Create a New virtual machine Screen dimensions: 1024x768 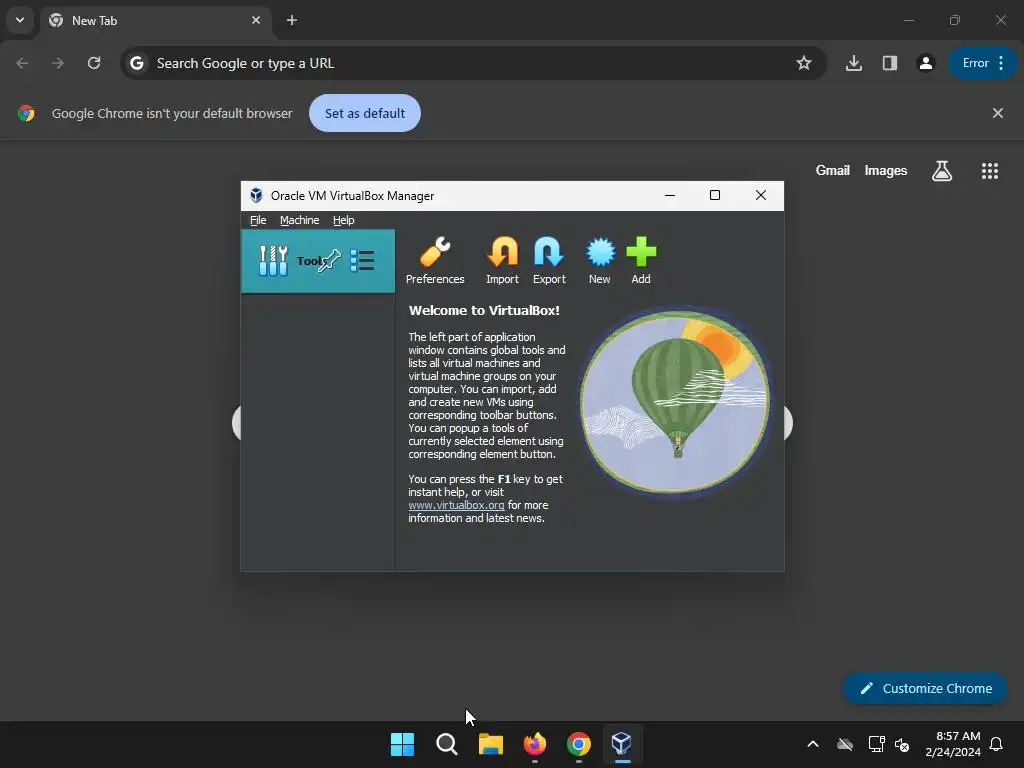600,261
